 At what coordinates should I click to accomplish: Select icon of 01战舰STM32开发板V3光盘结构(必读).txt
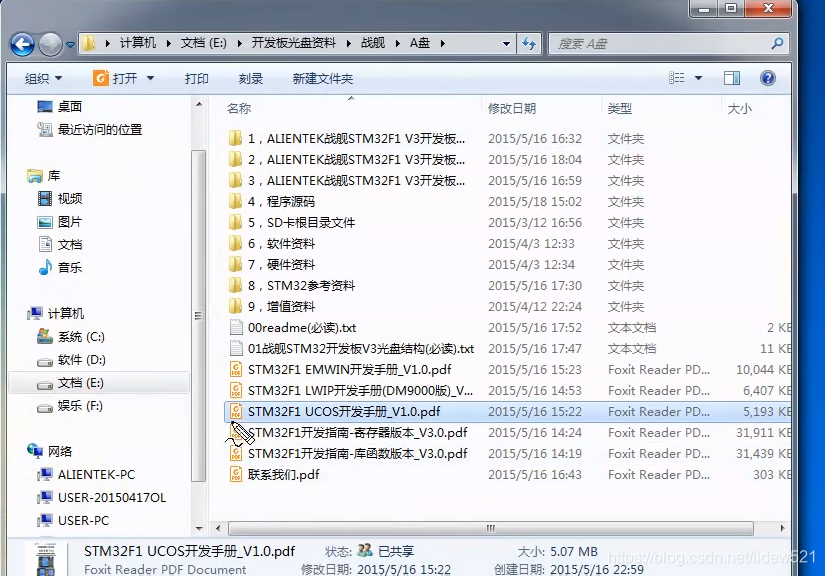[x=236, y=349]
